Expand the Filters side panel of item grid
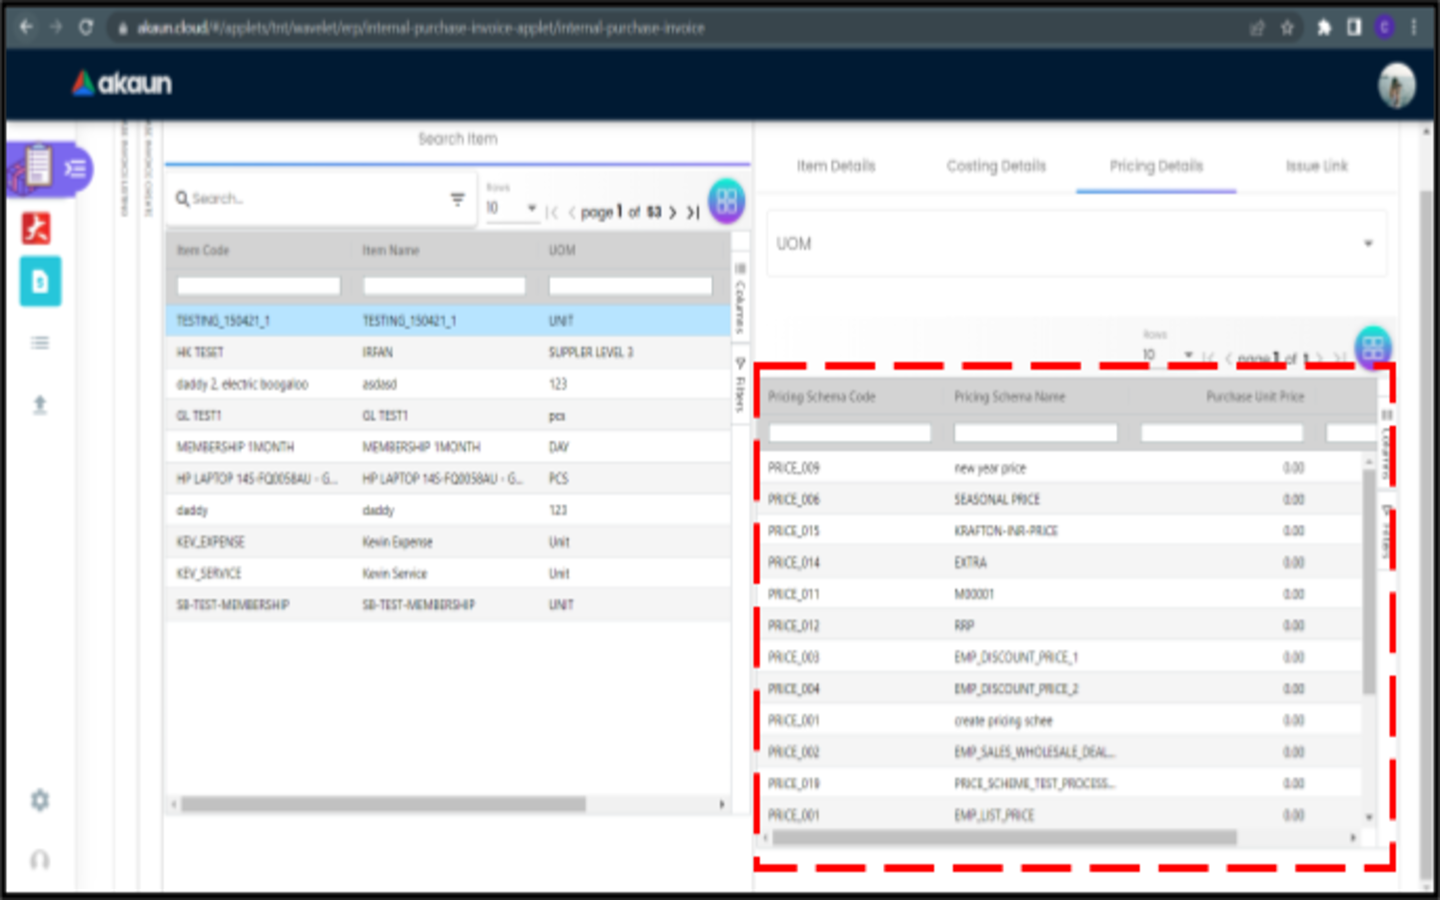This screenshot has width=1440, height=900. pos(740,385)
